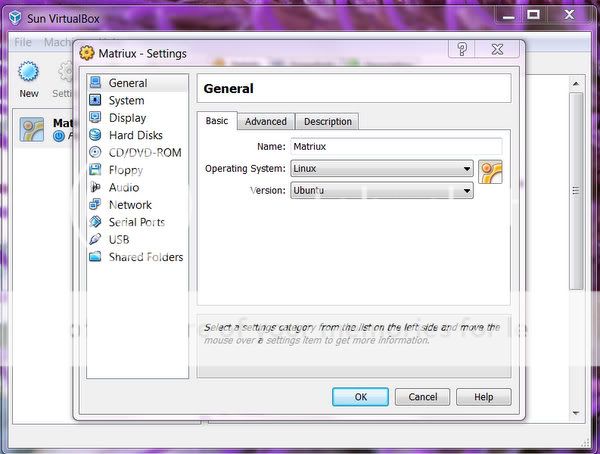Open the Display settings icon
Image resolution: width=600 pixels, height=454 pixels.
pos(95,117)
